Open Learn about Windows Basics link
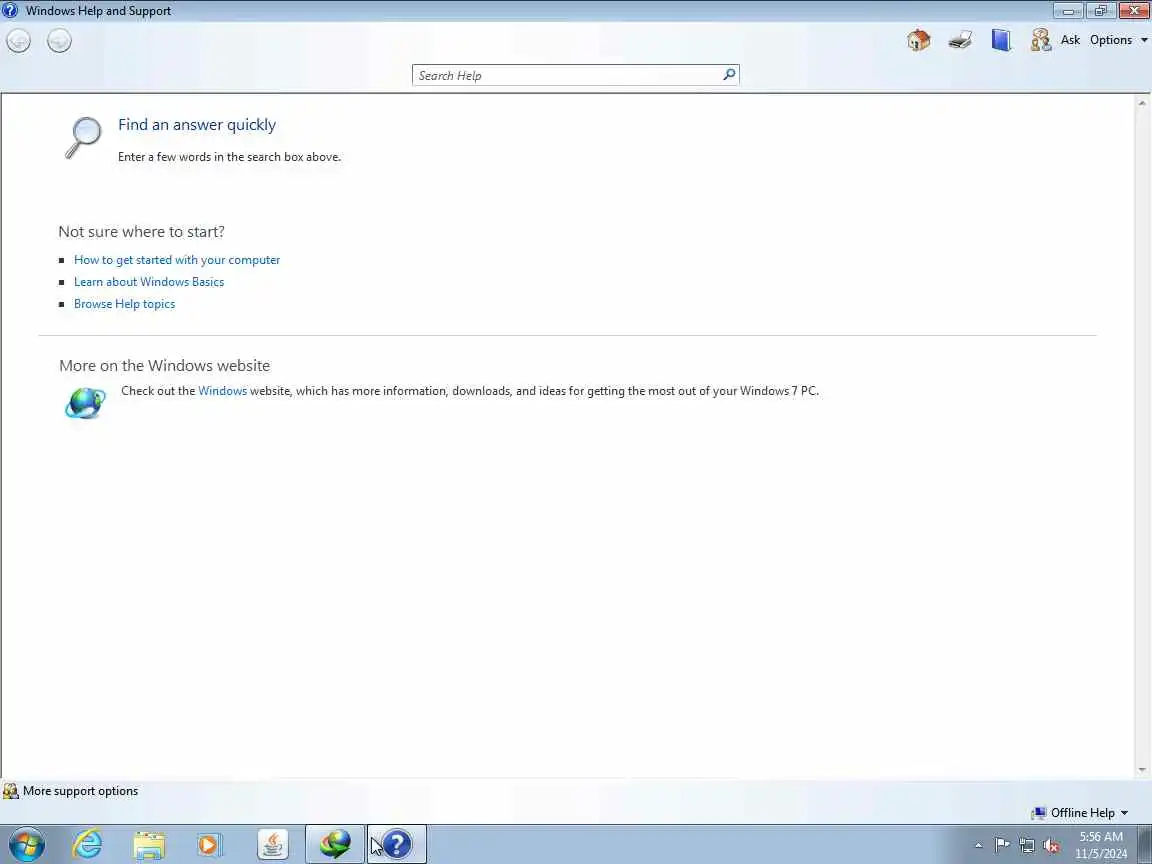 149,281
